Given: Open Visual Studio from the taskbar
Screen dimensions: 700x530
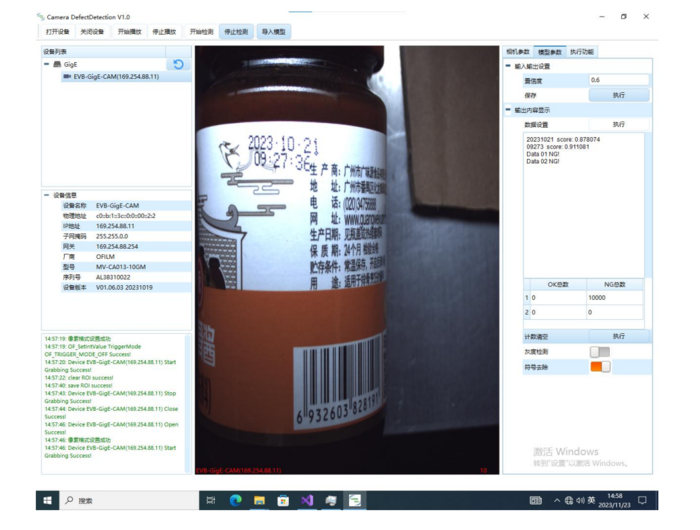Looking at the screenshot, I should click(x=307, y=501).
